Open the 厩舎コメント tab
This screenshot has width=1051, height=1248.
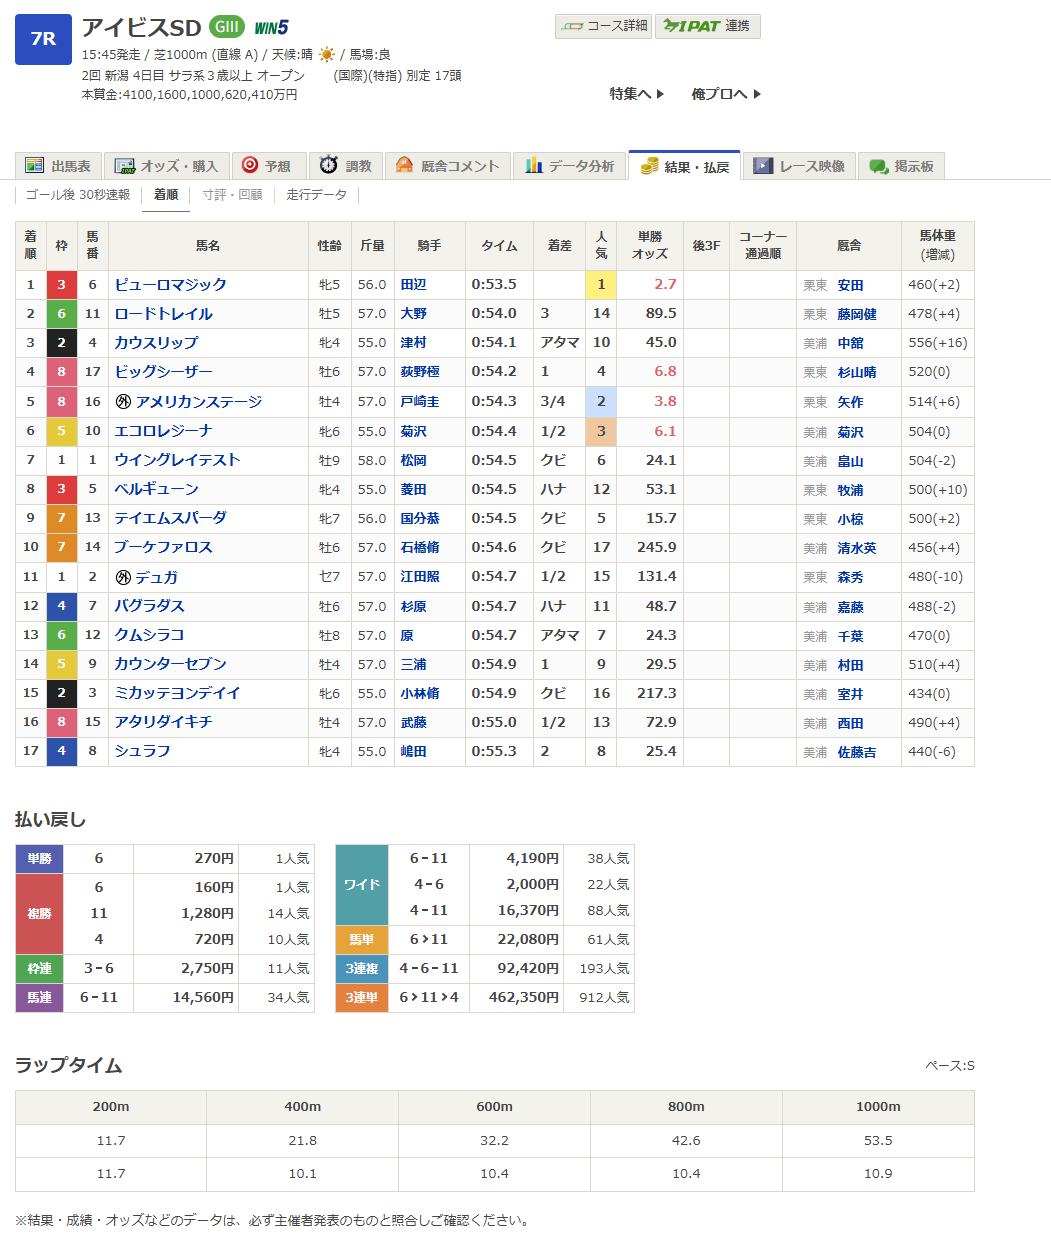point(448,166)
